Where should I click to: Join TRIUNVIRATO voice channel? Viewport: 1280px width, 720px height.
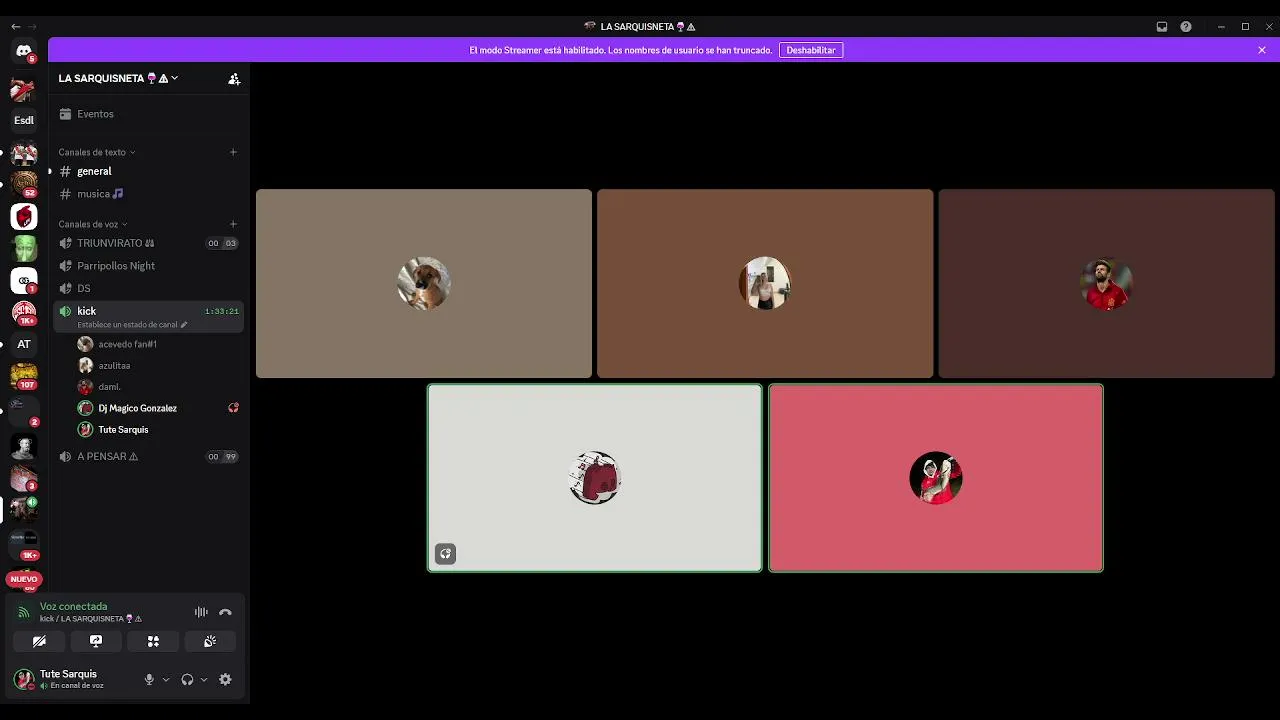pos(149,243)
